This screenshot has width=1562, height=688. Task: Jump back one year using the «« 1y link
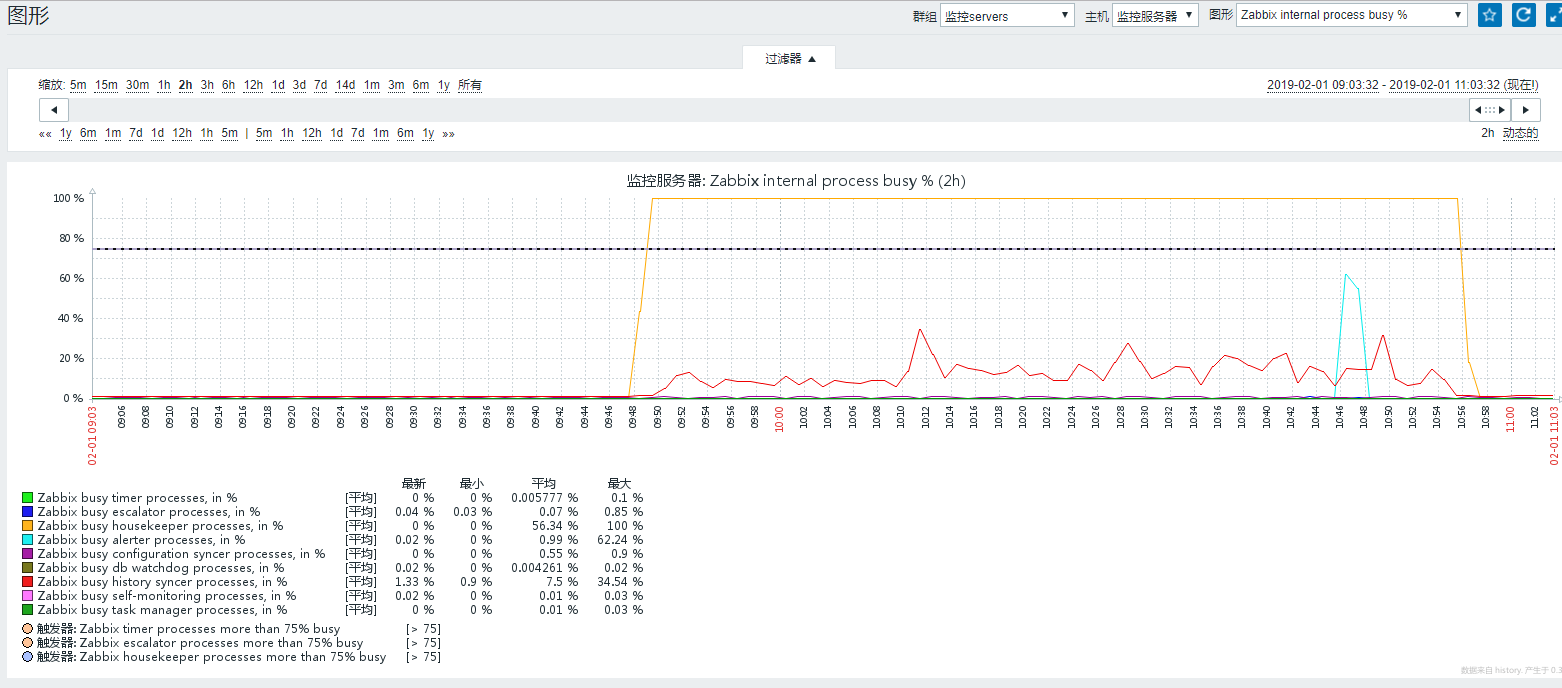click(x=65, y=133)
